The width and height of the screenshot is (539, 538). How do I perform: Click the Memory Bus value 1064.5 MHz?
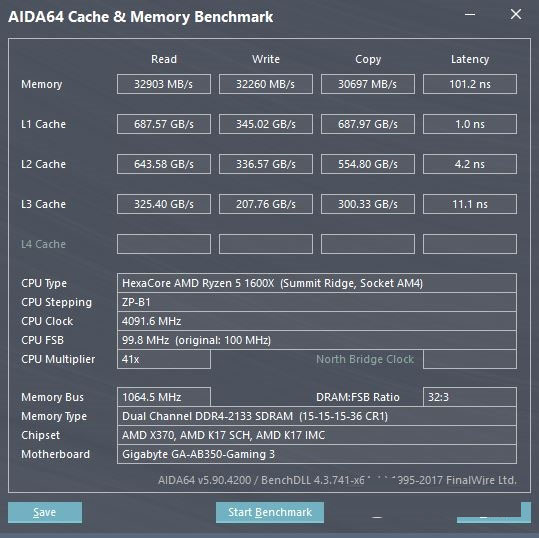tap(164, 397)
